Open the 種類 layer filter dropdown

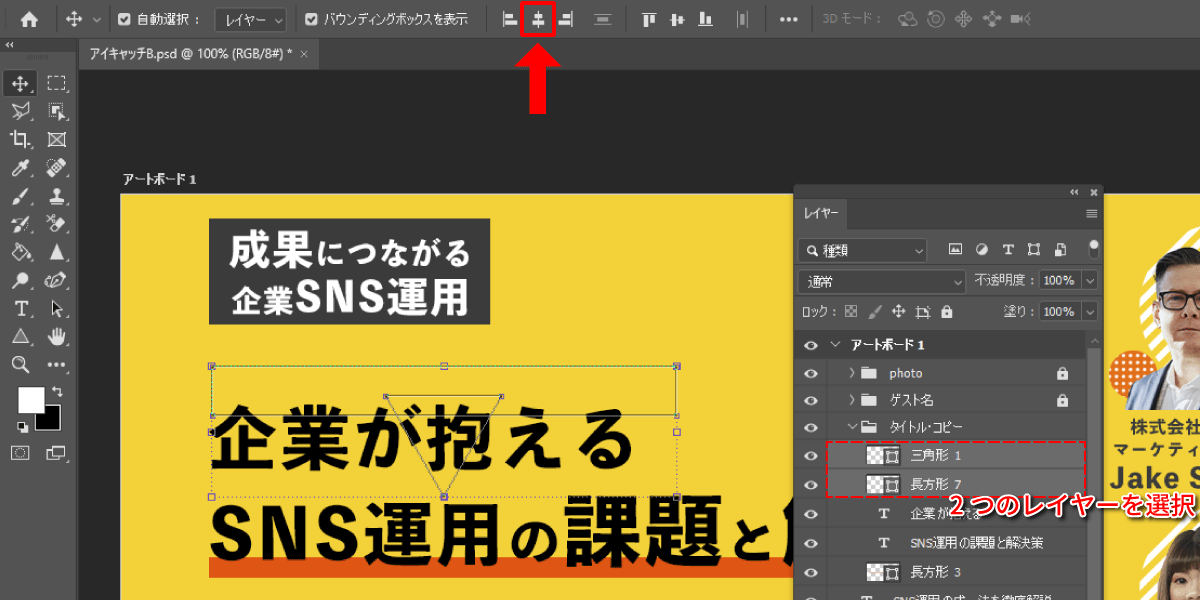[x=862, y=249]
